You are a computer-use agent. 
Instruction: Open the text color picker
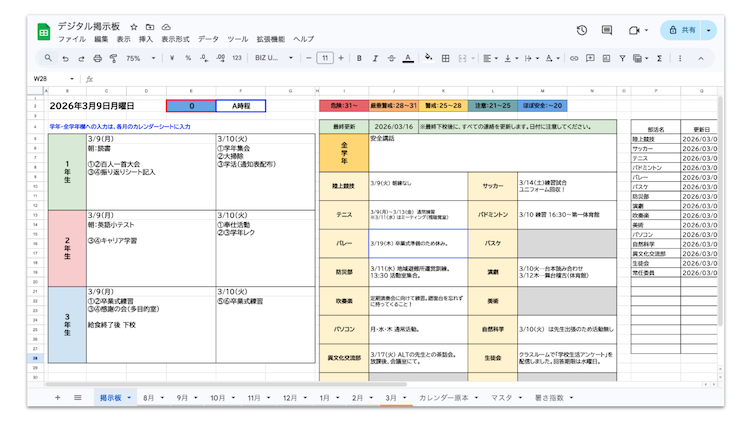tap(407, 58)
